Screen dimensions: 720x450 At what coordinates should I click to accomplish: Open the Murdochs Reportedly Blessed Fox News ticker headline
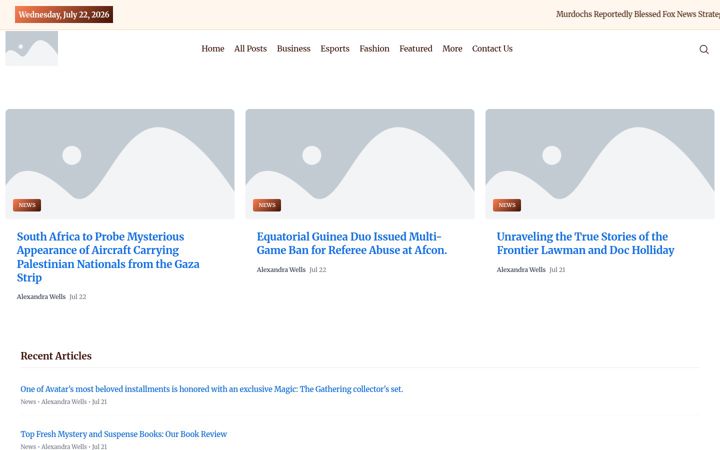tap(638, 14)
